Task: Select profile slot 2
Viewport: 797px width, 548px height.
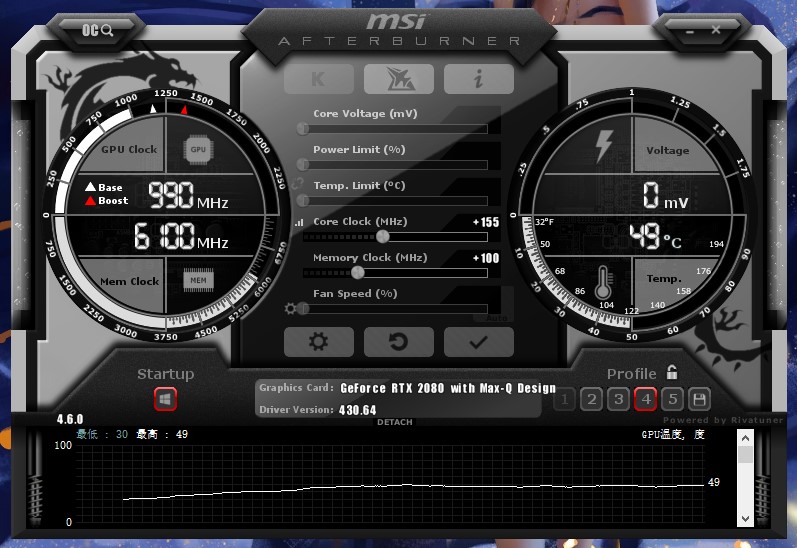Action: 592,399
